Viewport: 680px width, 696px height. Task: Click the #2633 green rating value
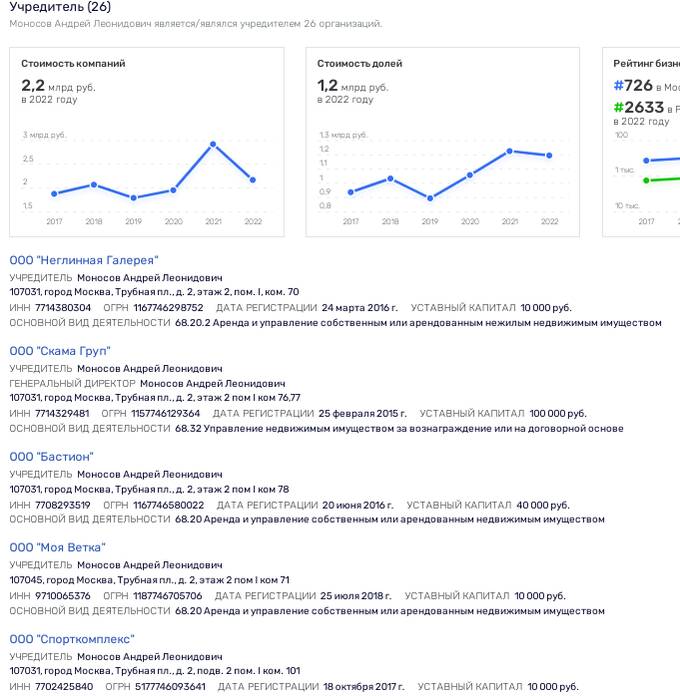[639, 107]
